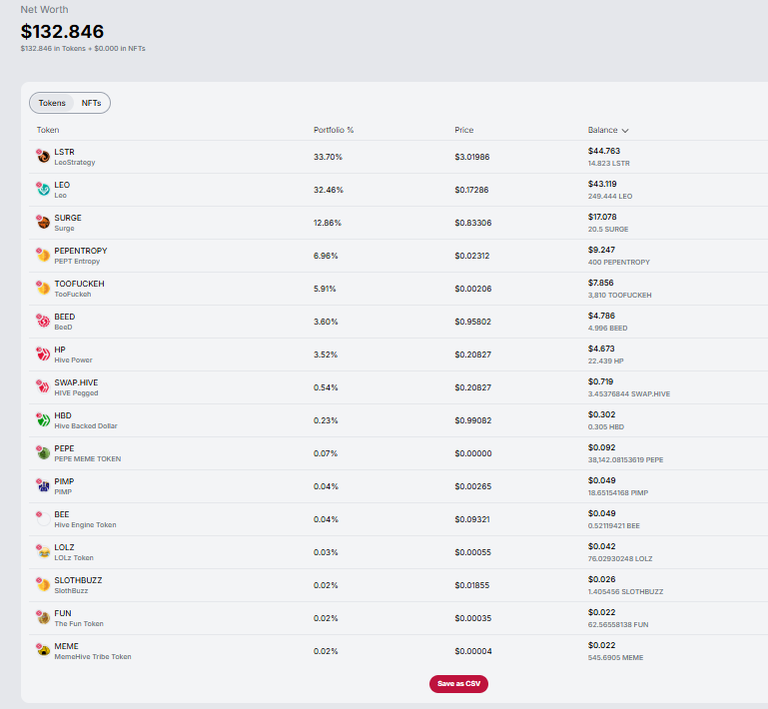Click the $44.763 LSTR balance
Screen dimensions: 768x709
click(604, 151)
